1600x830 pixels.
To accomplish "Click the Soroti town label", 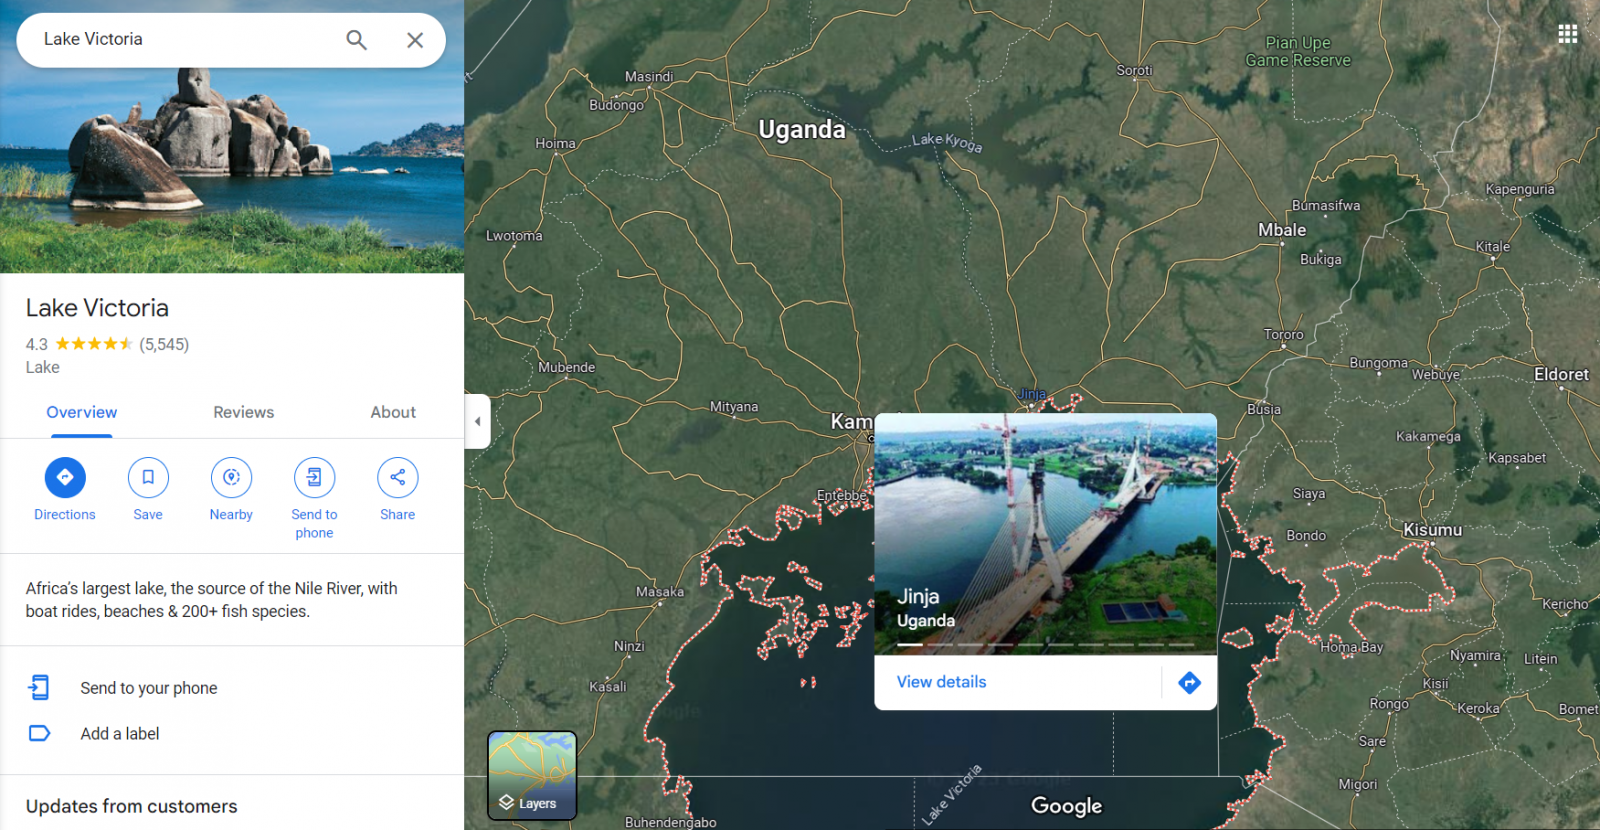I will click(x=1134, y=70).
